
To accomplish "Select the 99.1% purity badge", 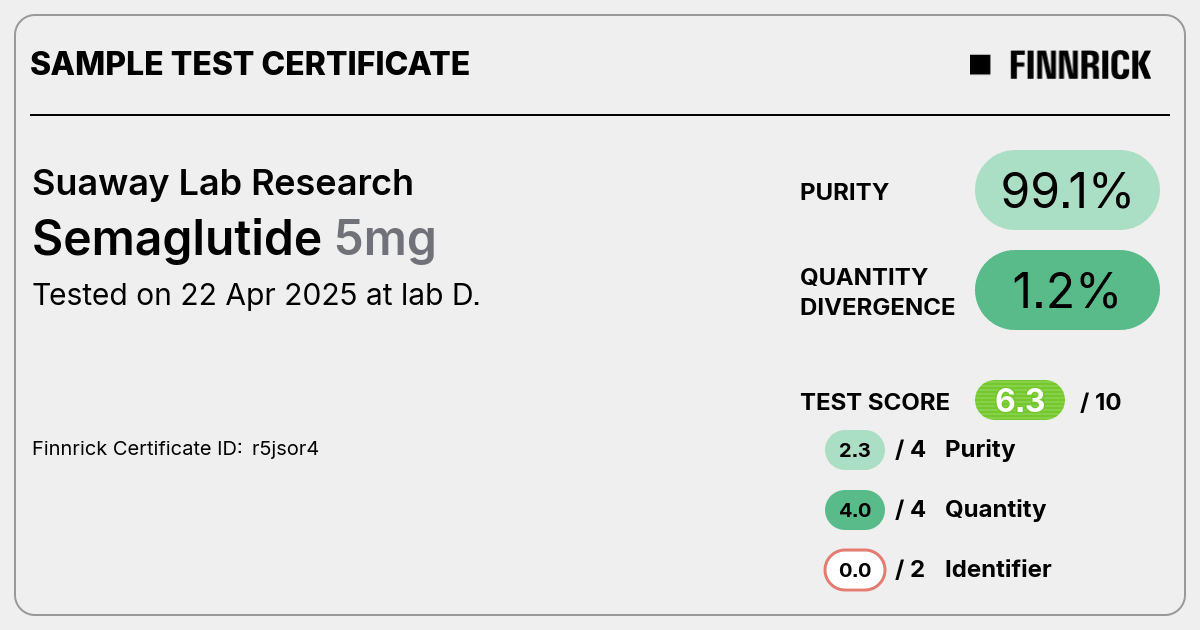I will (1067, 190).
